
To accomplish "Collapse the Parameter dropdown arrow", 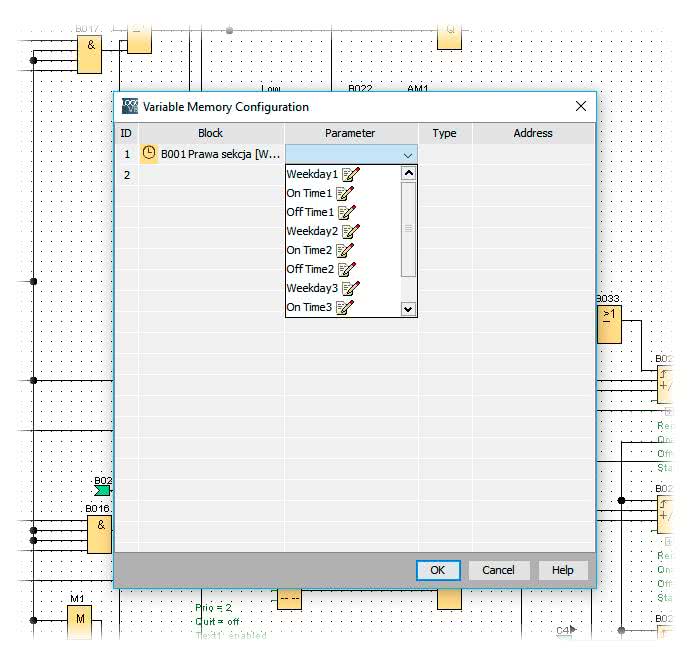I will coord(407,155).
